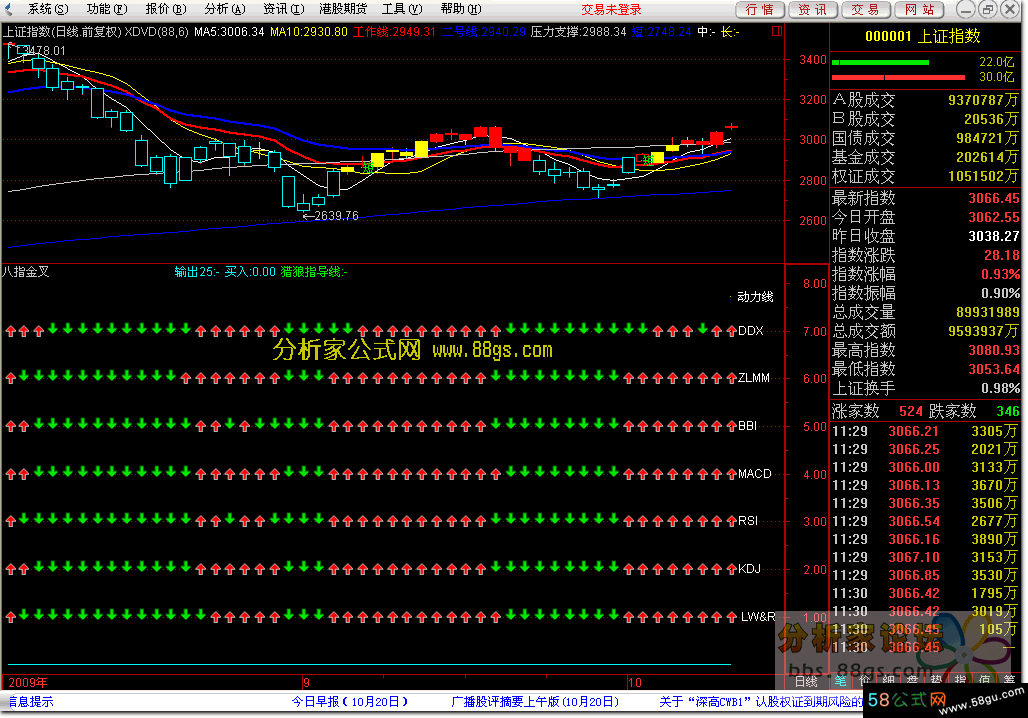Click the green buy volume bar 22.0亿
This screenshot has height=718, width=1028.
pos(880,62)
